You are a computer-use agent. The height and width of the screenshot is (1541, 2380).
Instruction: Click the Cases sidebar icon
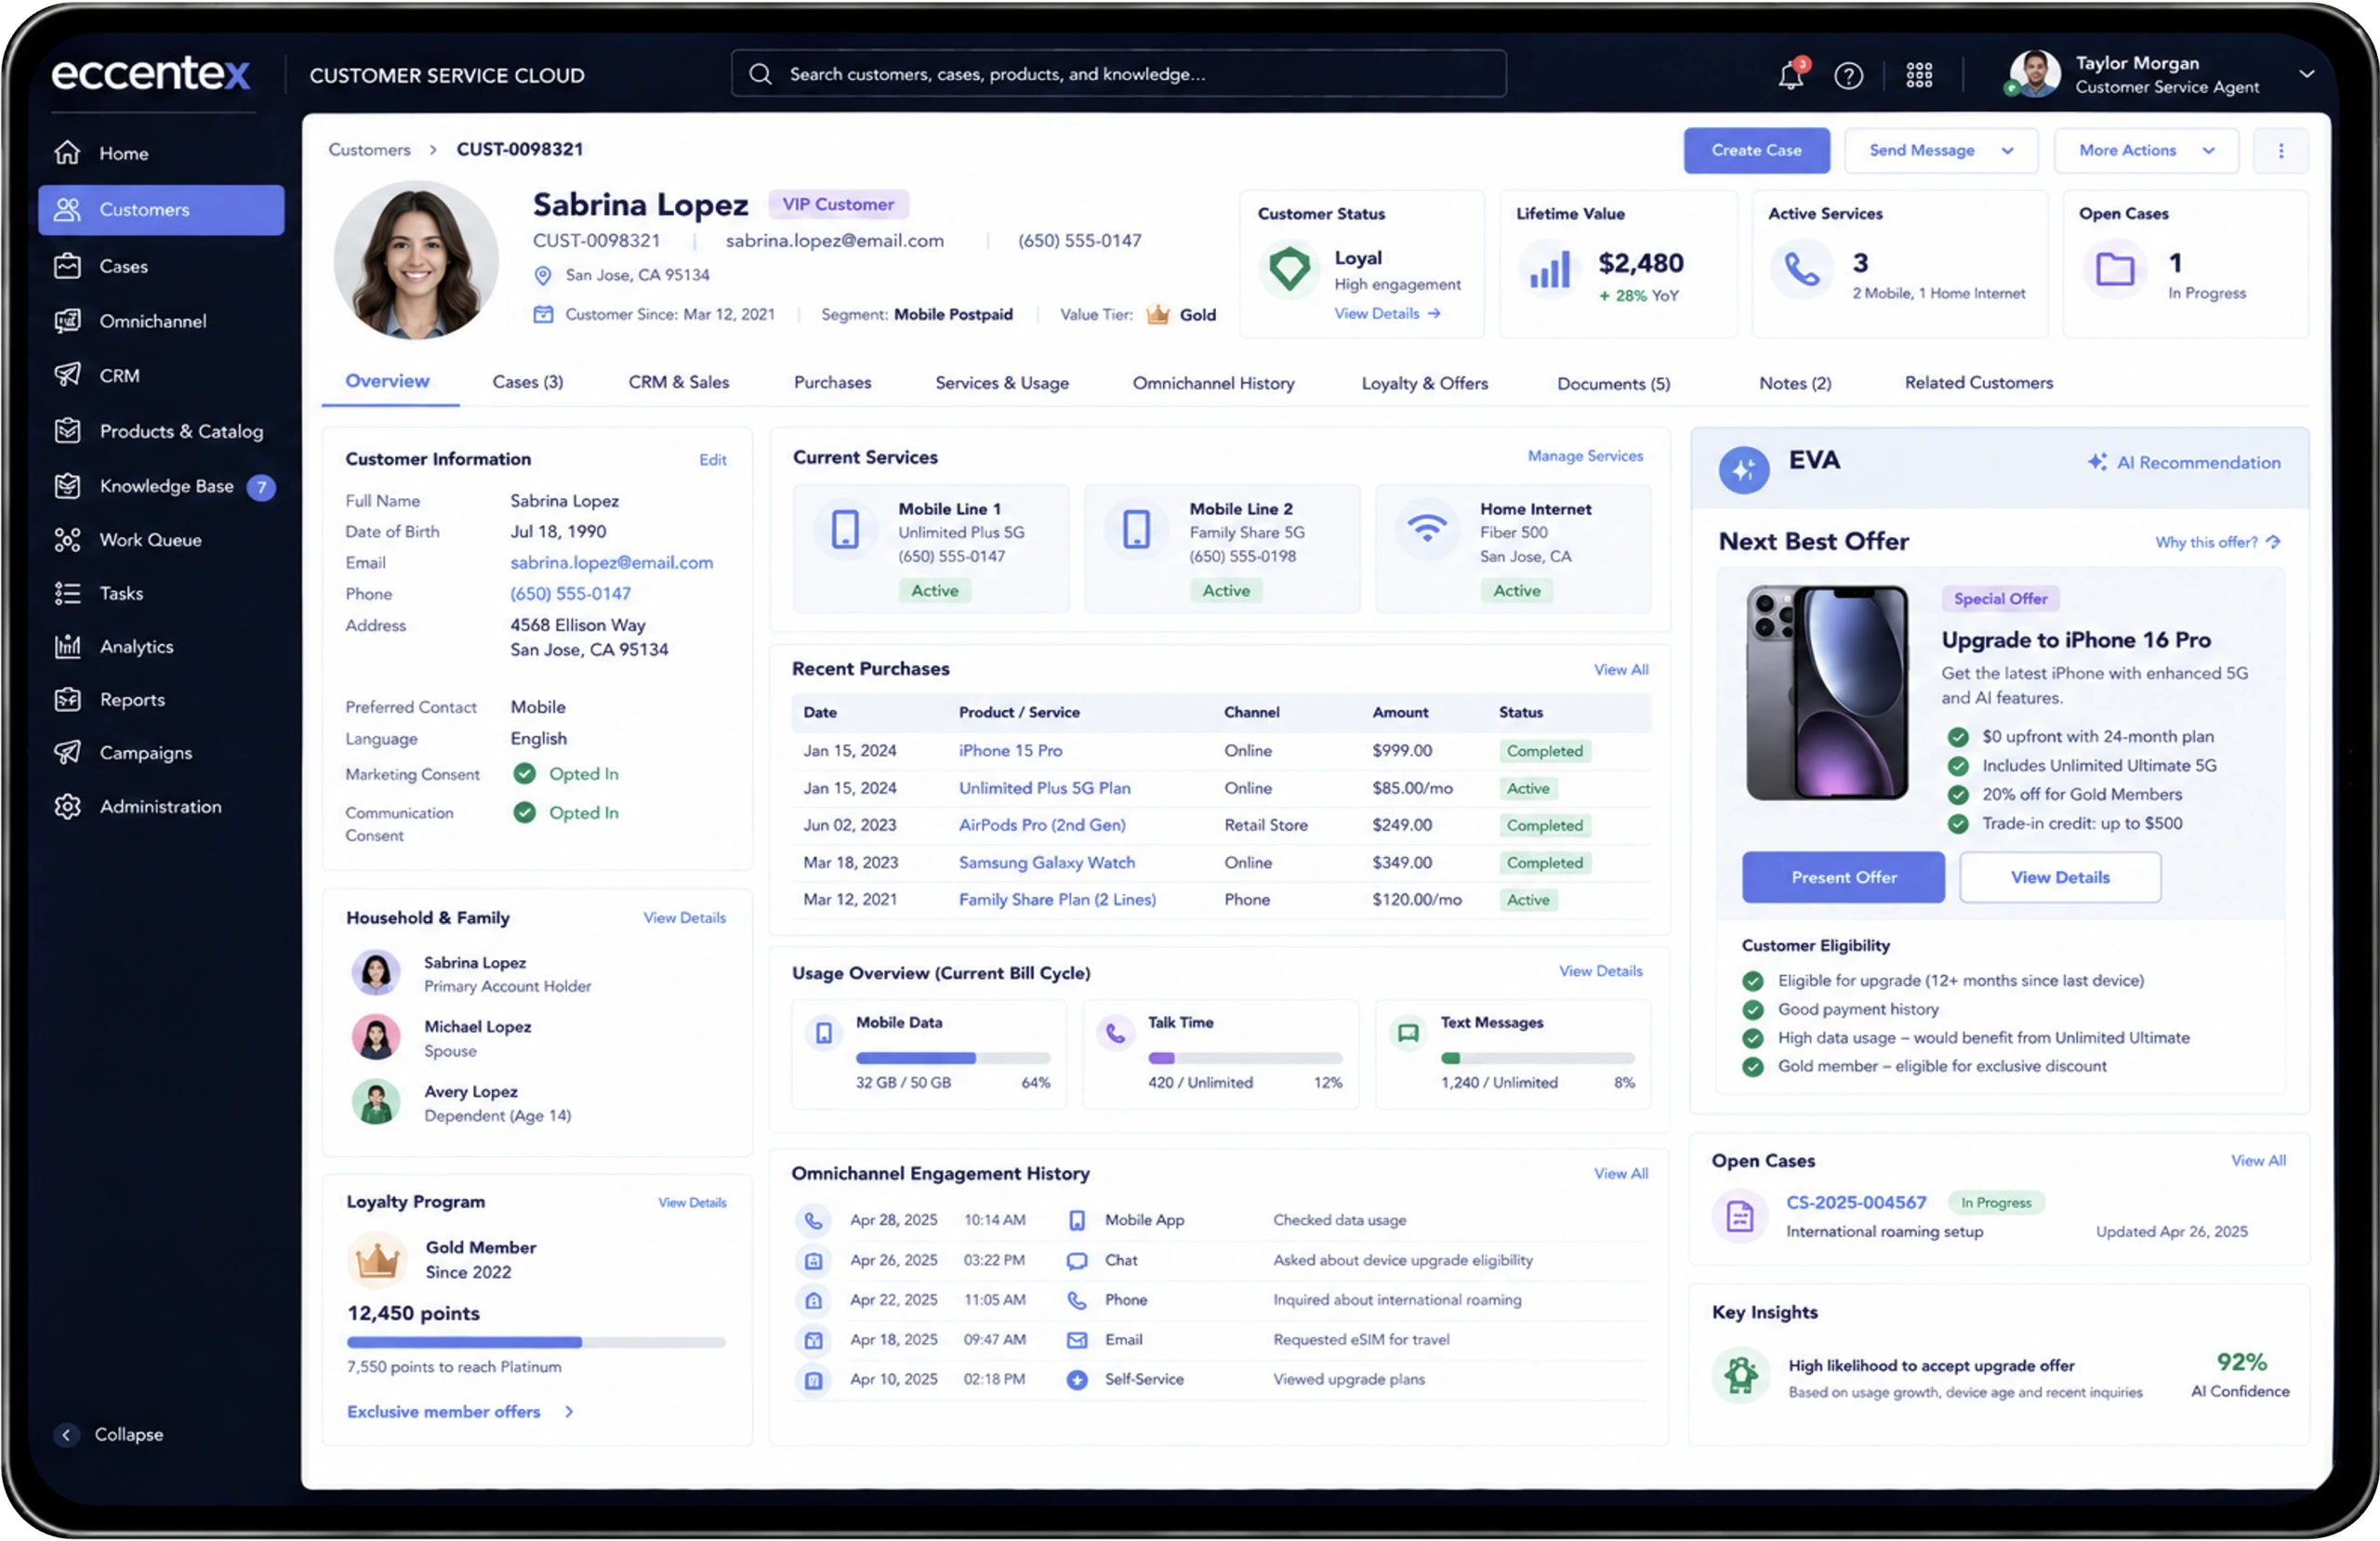67,266
